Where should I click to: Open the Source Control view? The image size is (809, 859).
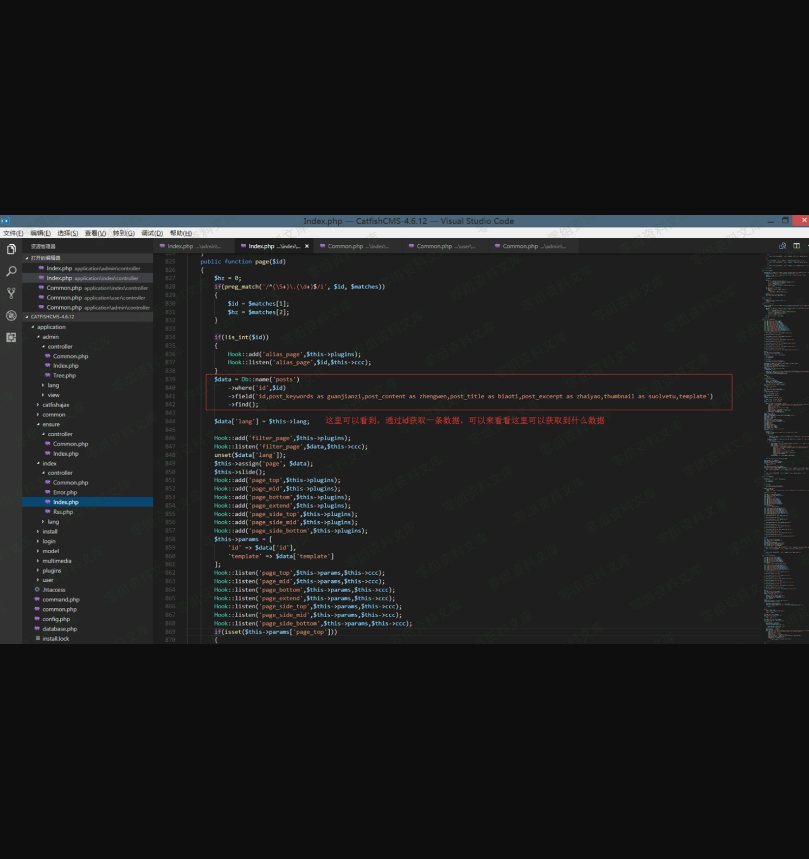pos(11,293)
